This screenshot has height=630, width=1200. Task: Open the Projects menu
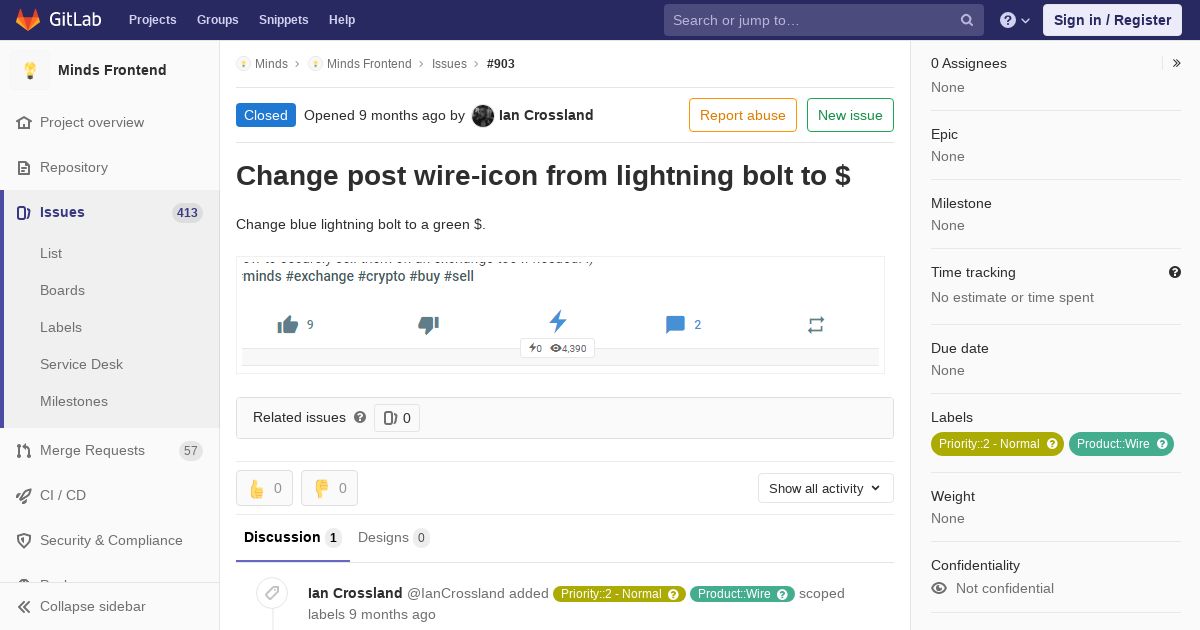pyautogui.click(x=153, y=20)
